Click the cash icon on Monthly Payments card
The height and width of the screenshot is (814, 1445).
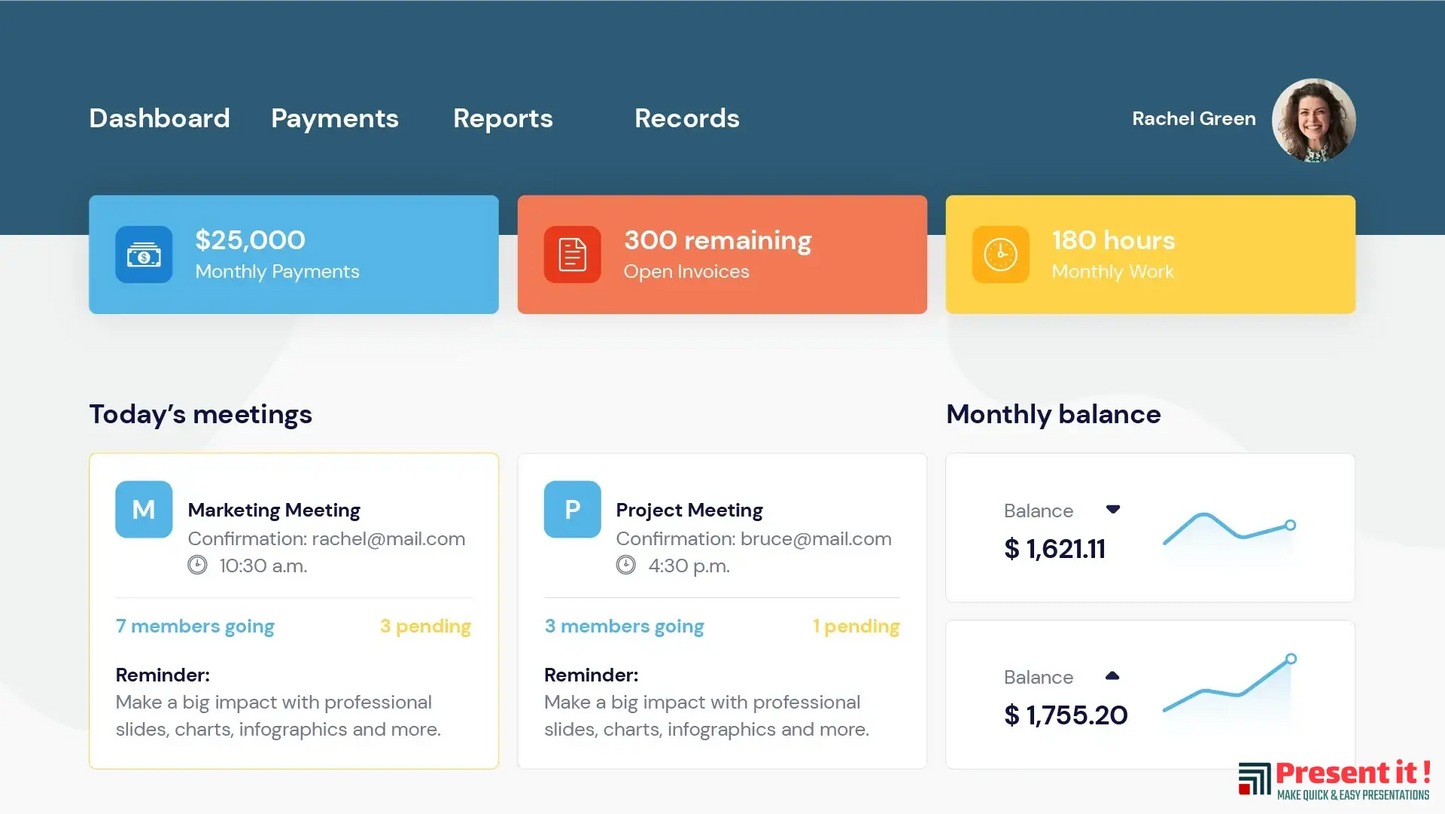pyautogui.click(x=144, y=255)
